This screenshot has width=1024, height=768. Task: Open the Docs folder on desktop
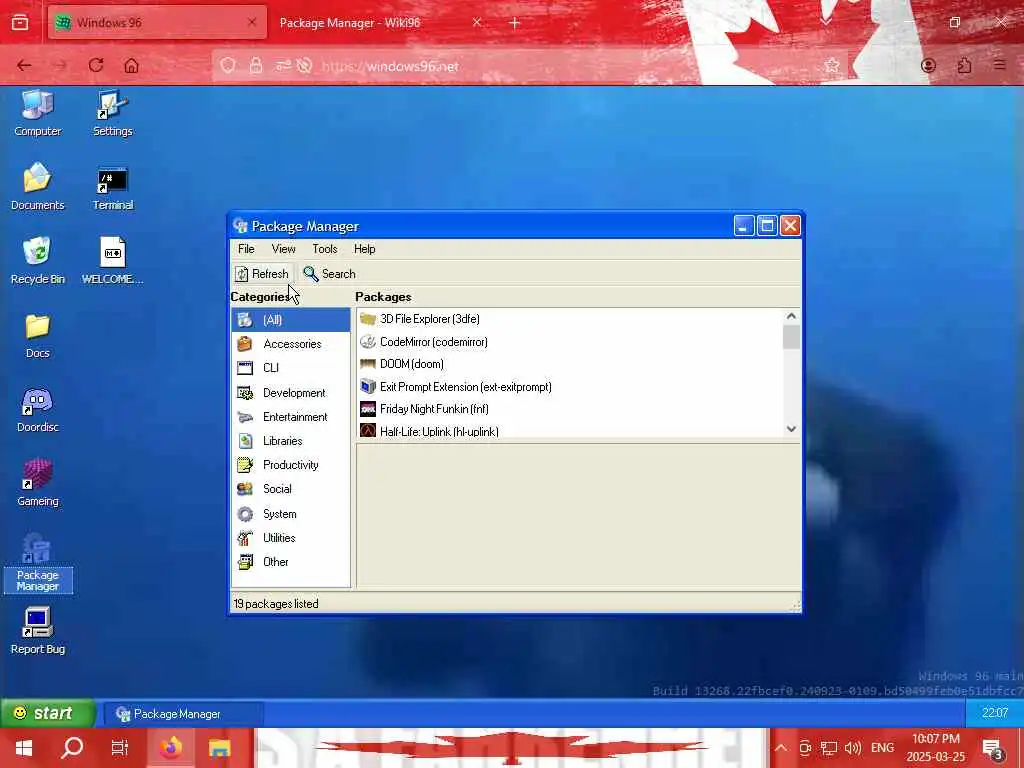(x=37, y=336)
